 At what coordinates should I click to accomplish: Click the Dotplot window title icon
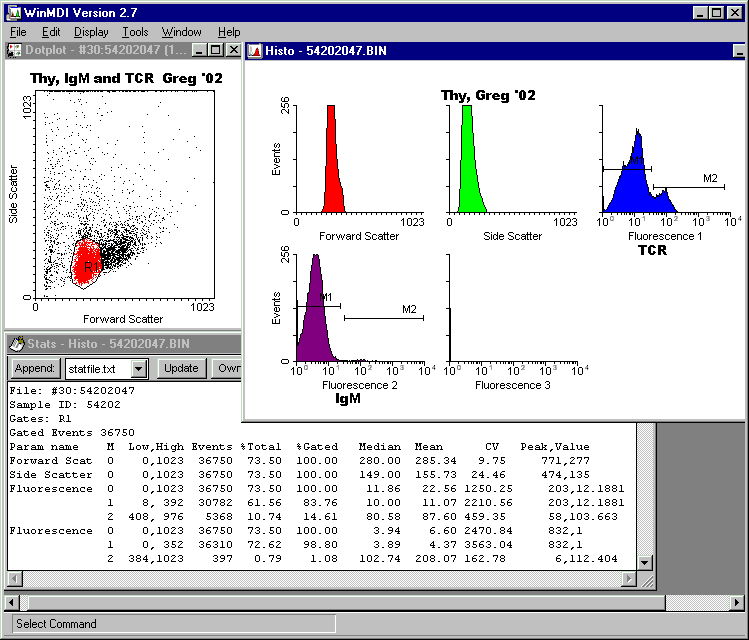tap(14, 50)
